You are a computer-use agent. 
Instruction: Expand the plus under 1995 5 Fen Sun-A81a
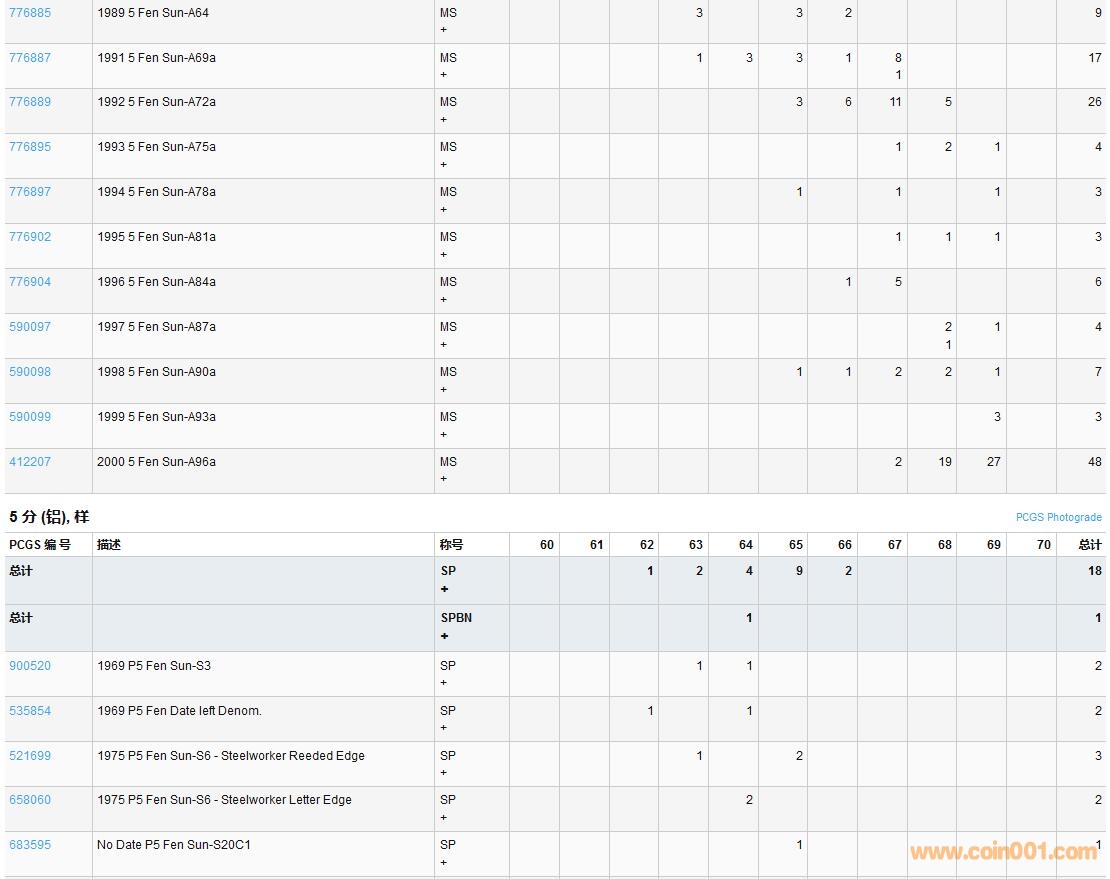444,255
